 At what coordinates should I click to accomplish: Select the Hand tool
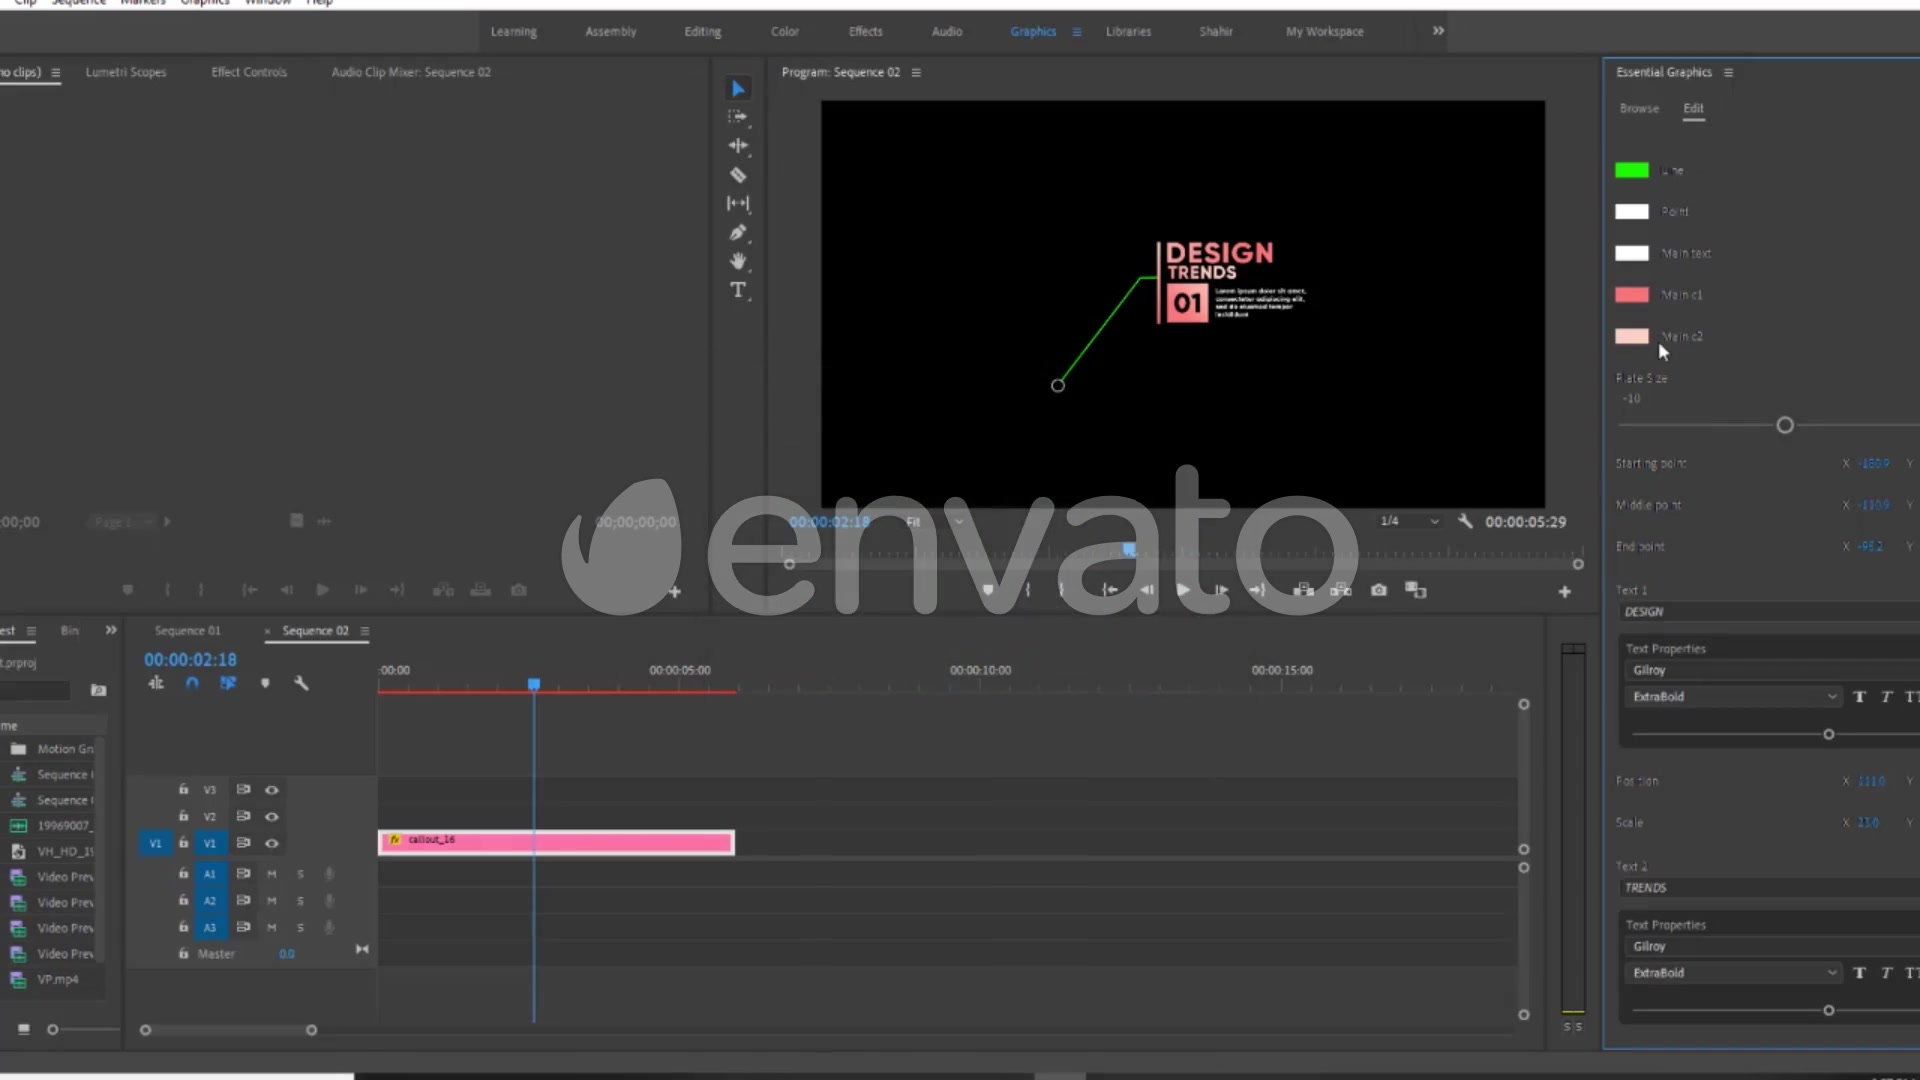737,262
